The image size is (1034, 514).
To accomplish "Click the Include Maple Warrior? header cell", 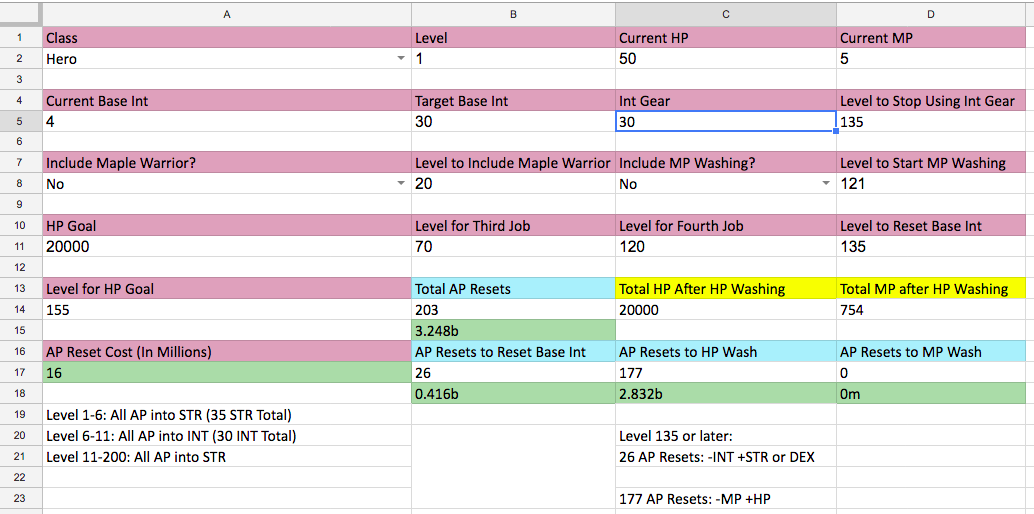I will tap(227, 163).
